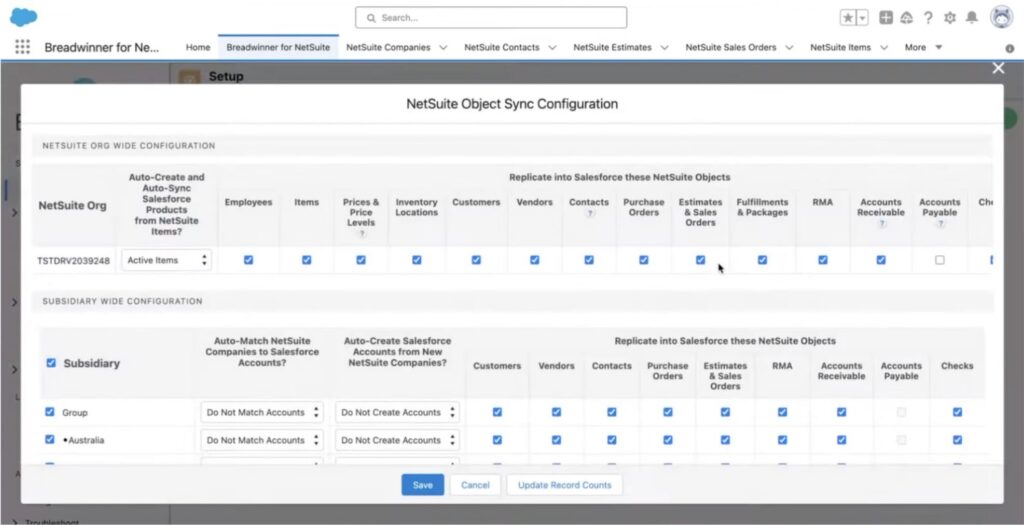Uncheck org-wide Contacts checkbox
This screenshot has height=525, width=1024.
coord(589,260)
